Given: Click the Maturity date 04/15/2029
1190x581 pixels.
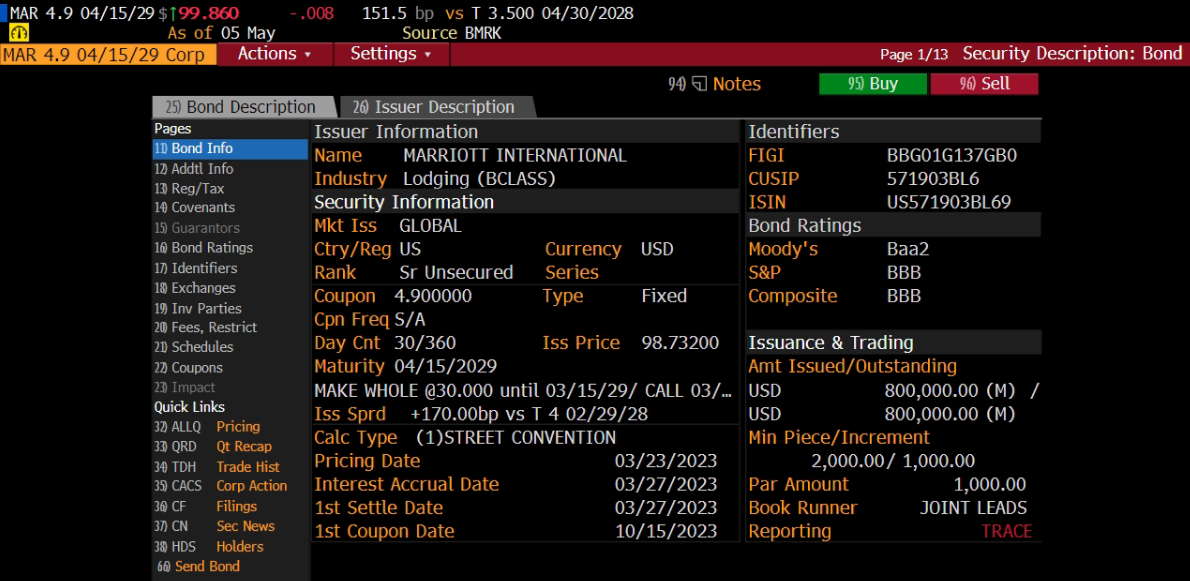Looking at the screenshot, I should [445, 366].
